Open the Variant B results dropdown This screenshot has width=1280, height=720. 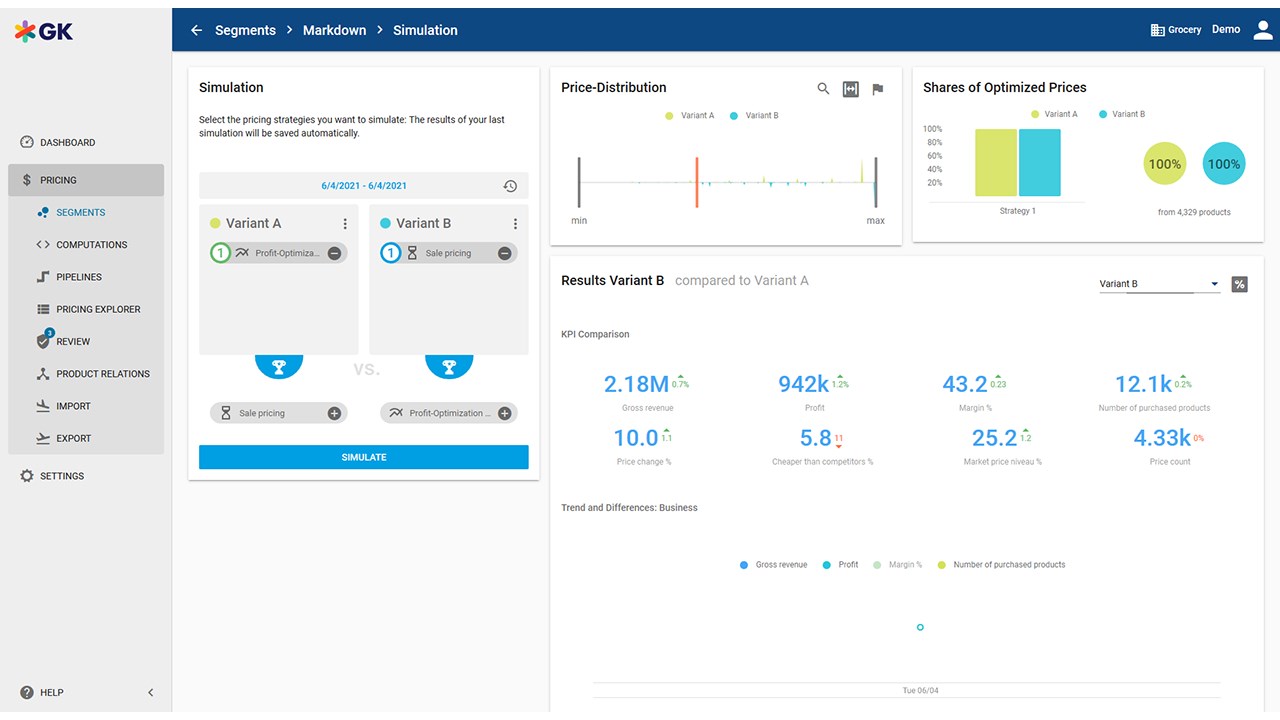(1159, 284)
